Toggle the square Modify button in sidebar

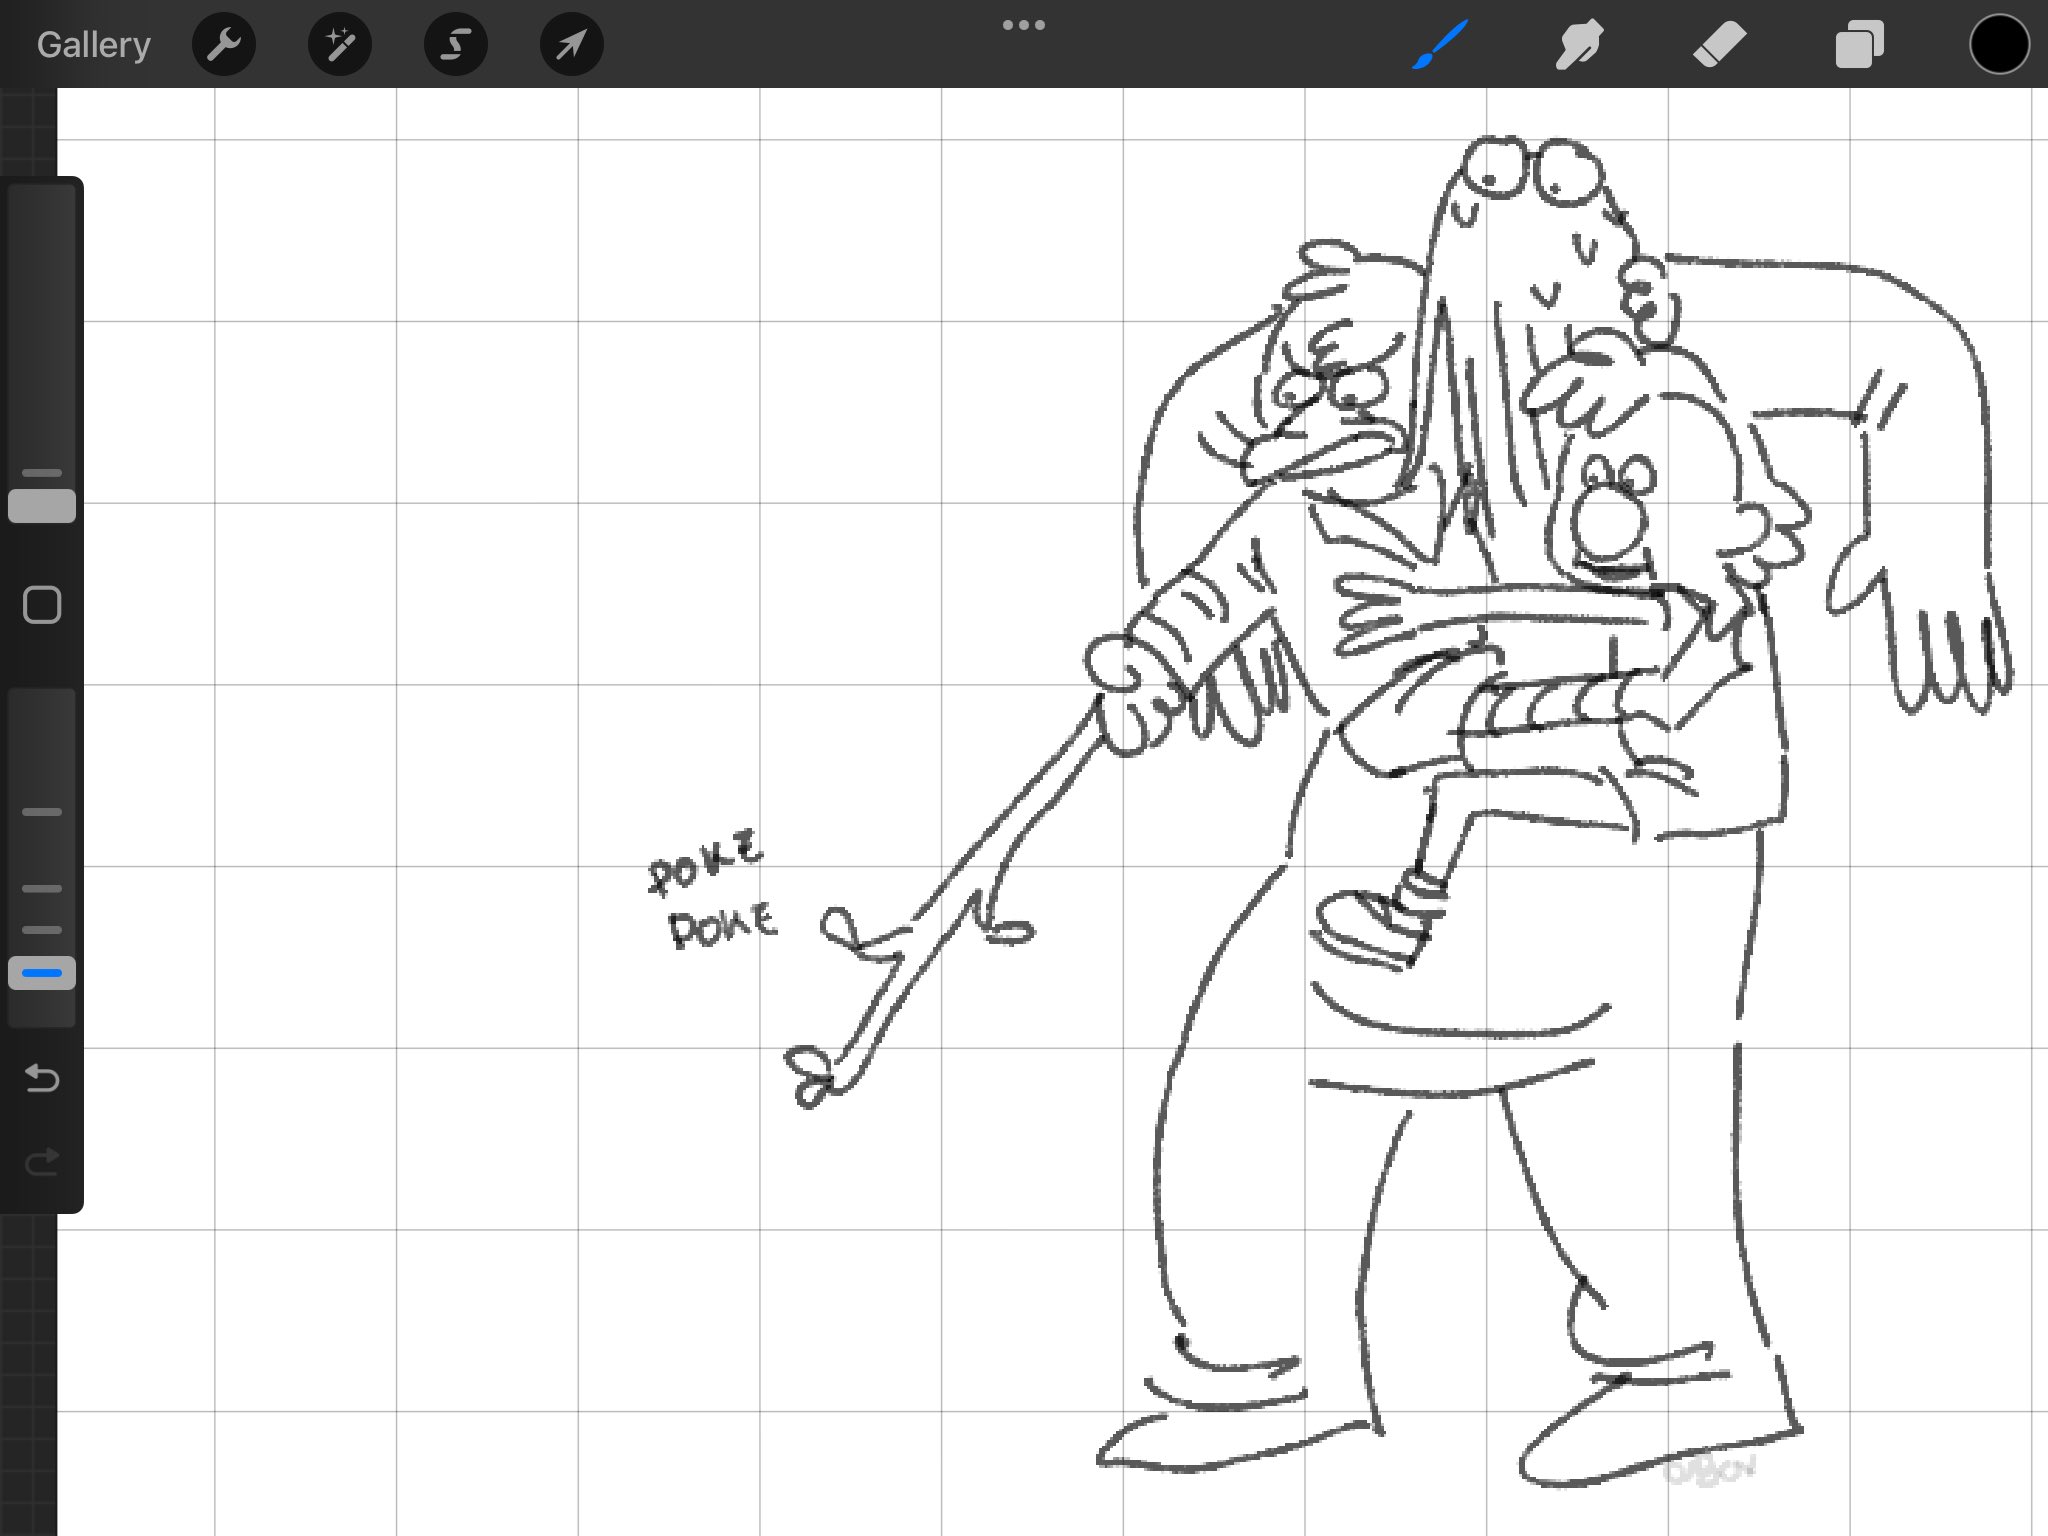coord(42,605)
